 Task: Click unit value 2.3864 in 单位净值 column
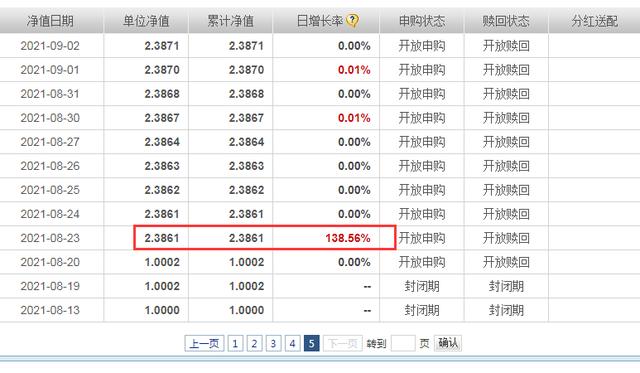click(x=162, y=142)
